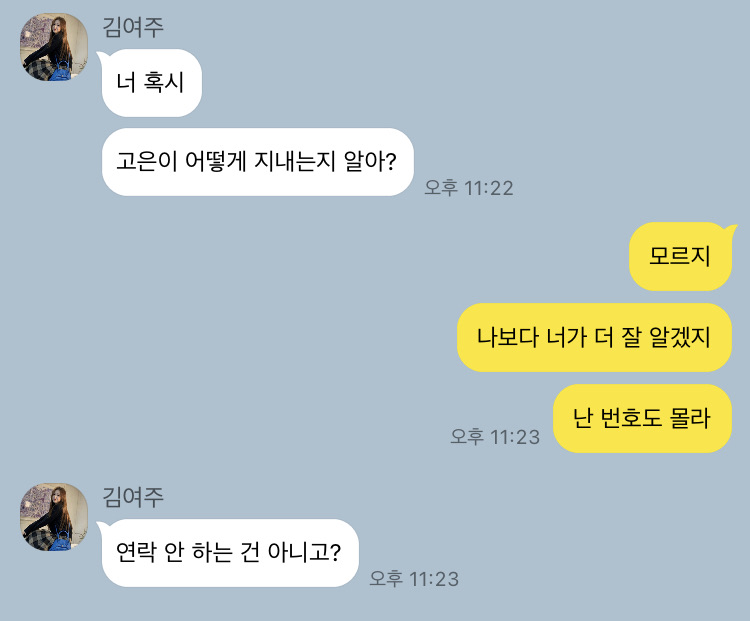Open bottom 김여주 profile picture
This screenshot has height=621, width=750.
click(54, 517)
